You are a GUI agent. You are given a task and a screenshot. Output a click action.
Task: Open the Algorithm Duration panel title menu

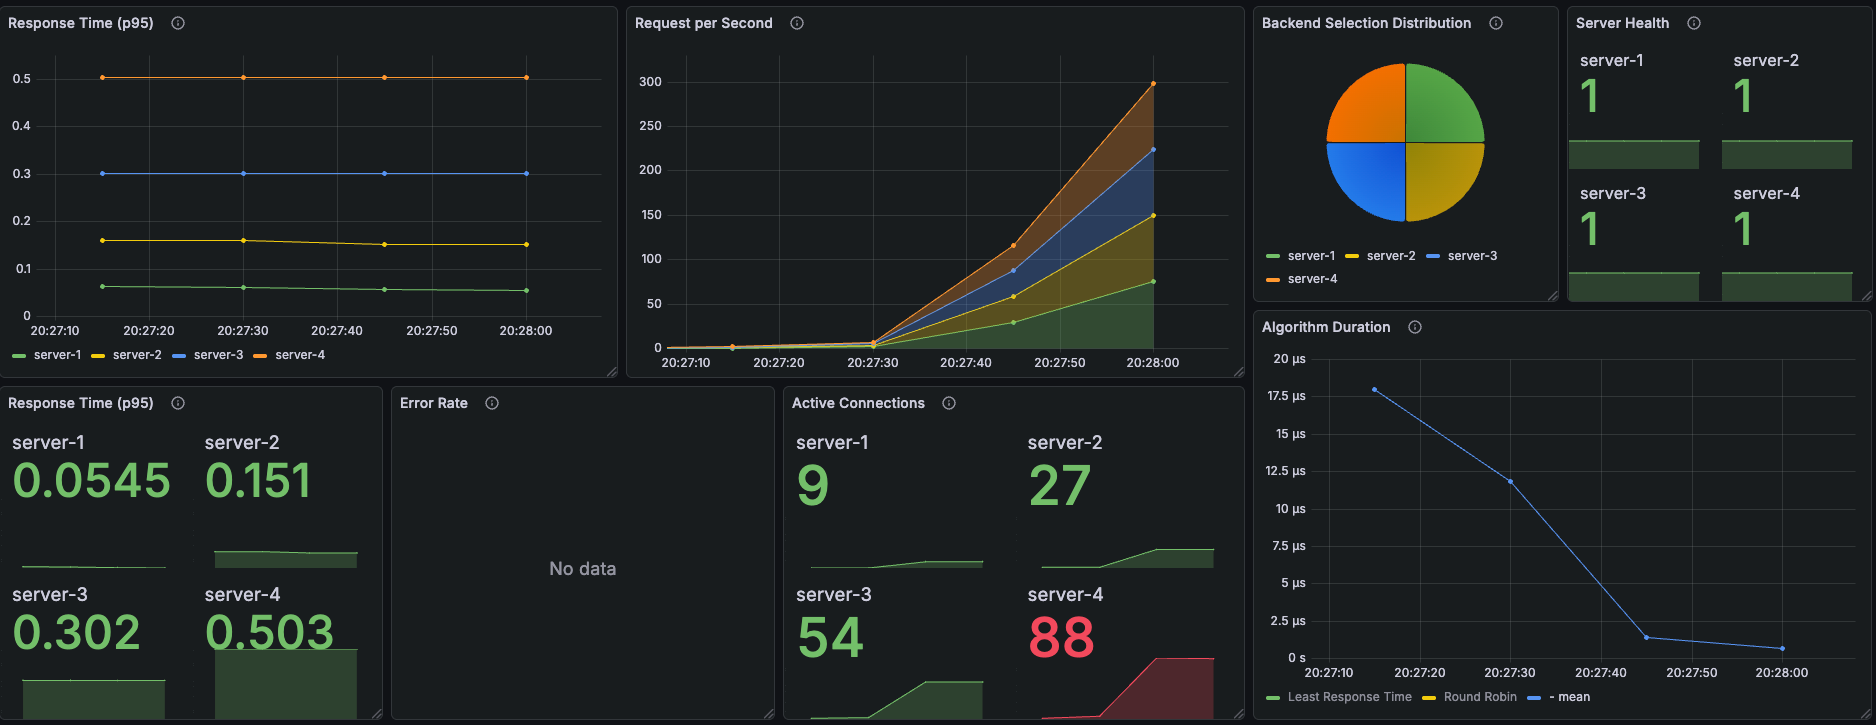pos(1326,327)
